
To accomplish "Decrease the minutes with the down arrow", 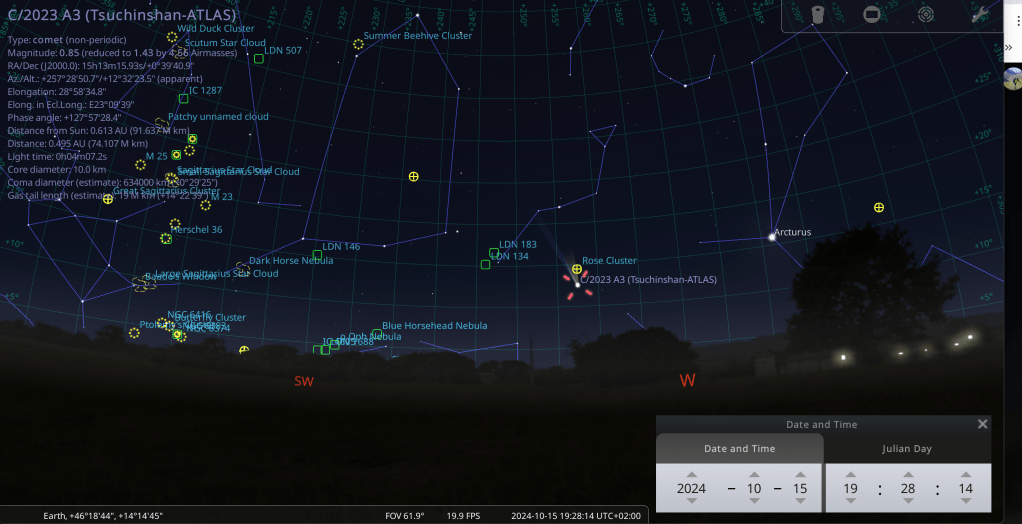I will tap(907, 502).
